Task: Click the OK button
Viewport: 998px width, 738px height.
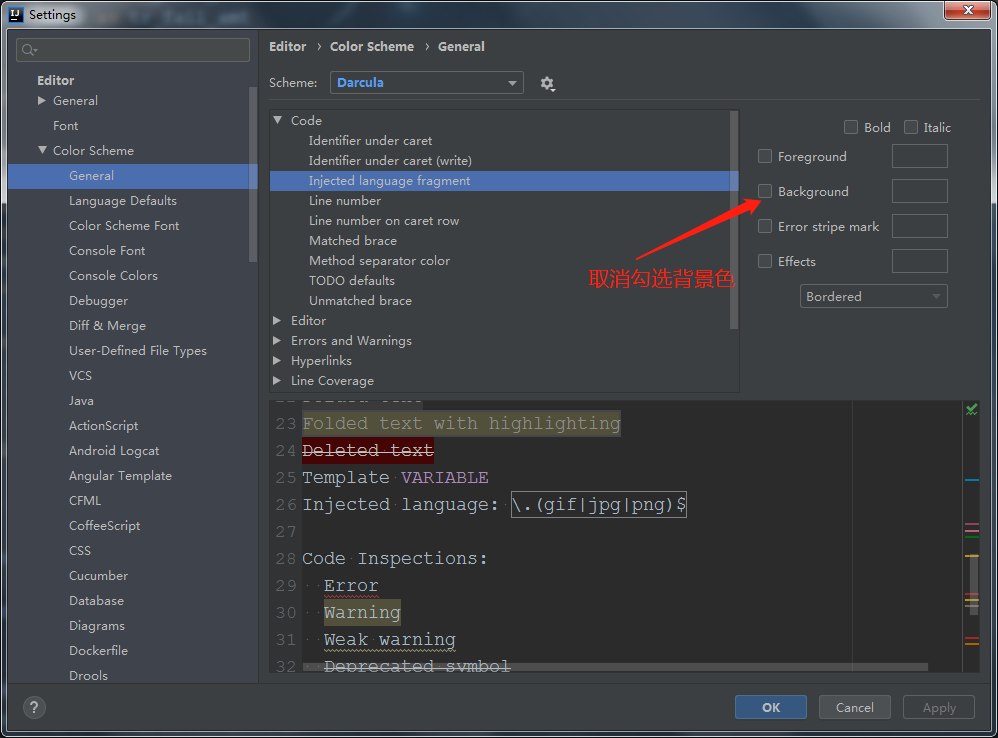Action: click(x=770, y=707)
